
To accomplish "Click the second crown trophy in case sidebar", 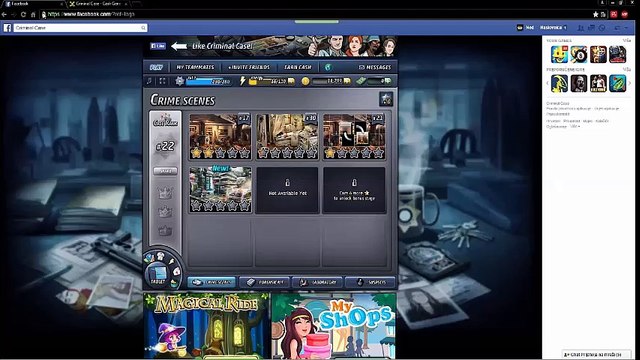I will pos(165,212).
